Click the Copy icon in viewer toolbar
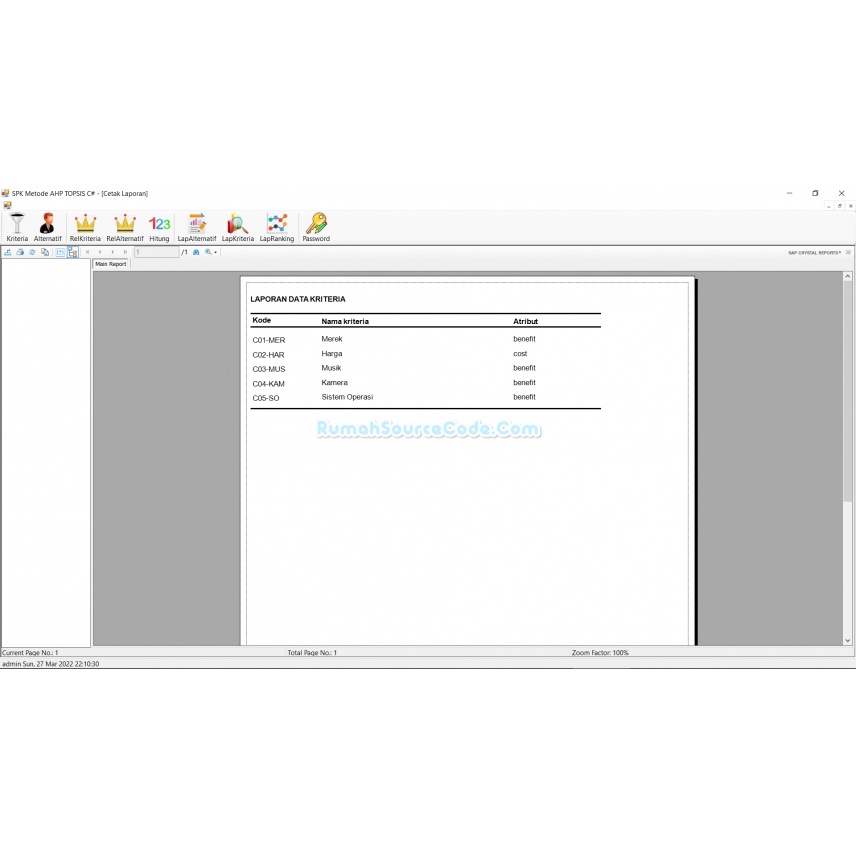This screenshot has width=856, height=856. pos(45,252)
